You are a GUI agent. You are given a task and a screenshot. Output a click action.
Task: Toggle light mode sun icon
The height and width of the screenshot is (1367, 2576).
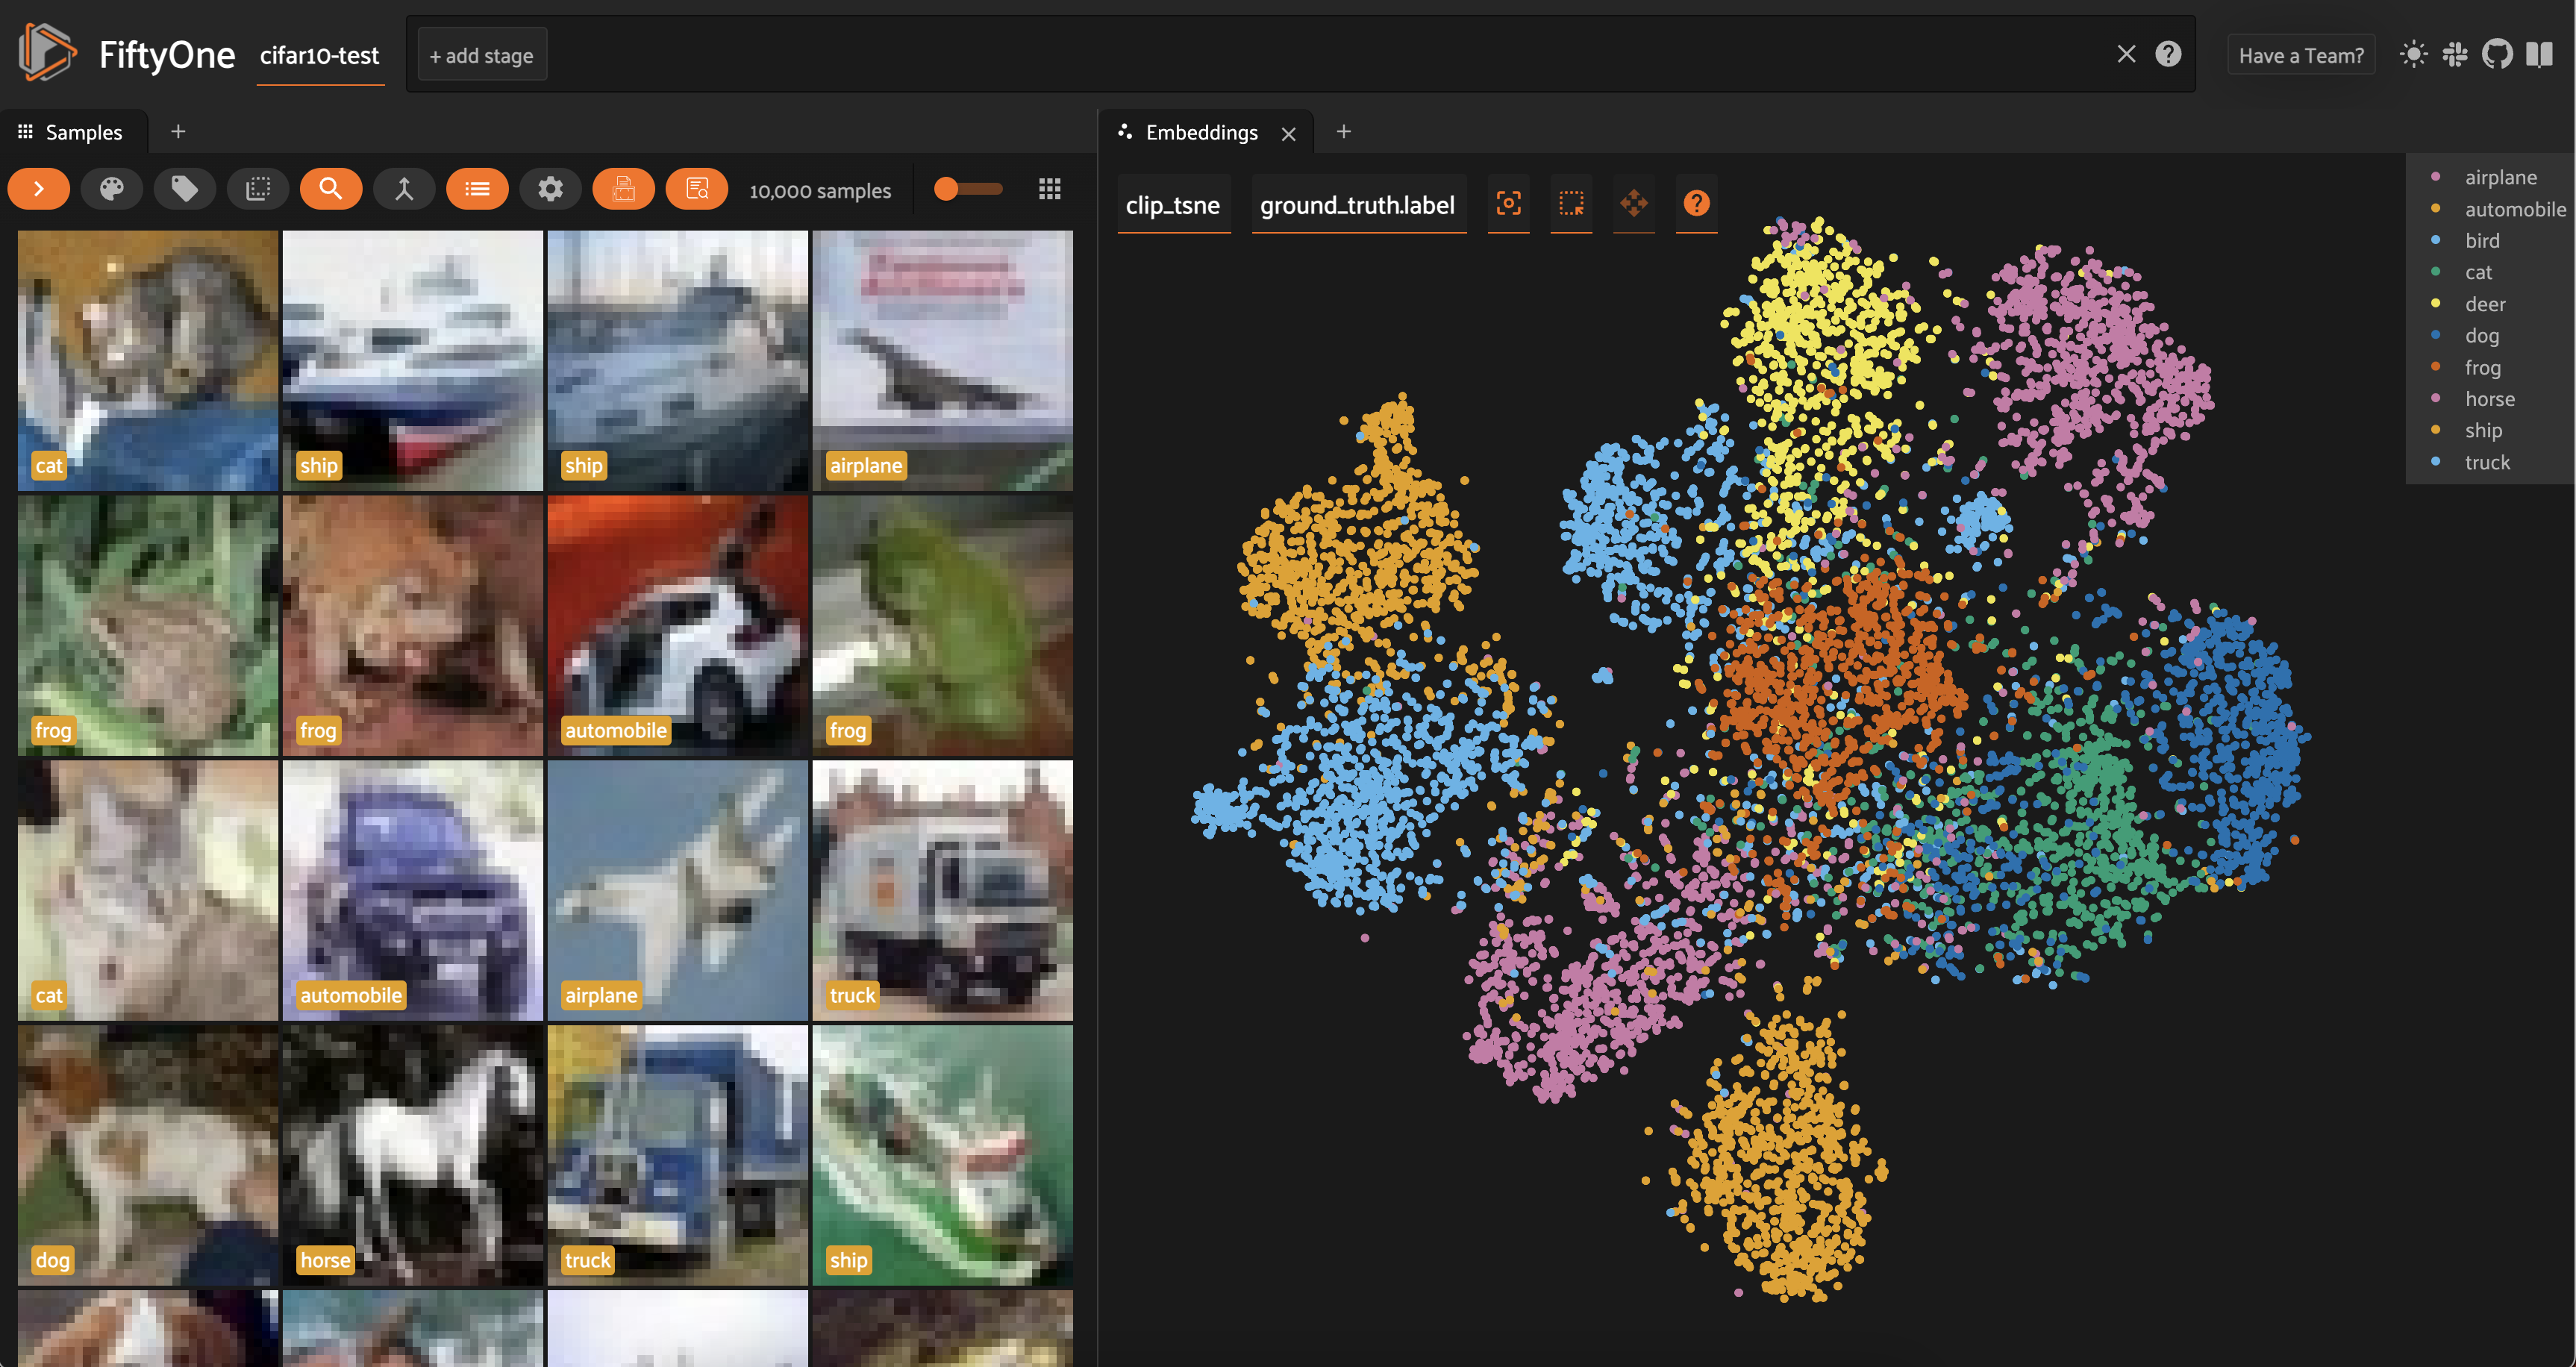pos(2413,54)
